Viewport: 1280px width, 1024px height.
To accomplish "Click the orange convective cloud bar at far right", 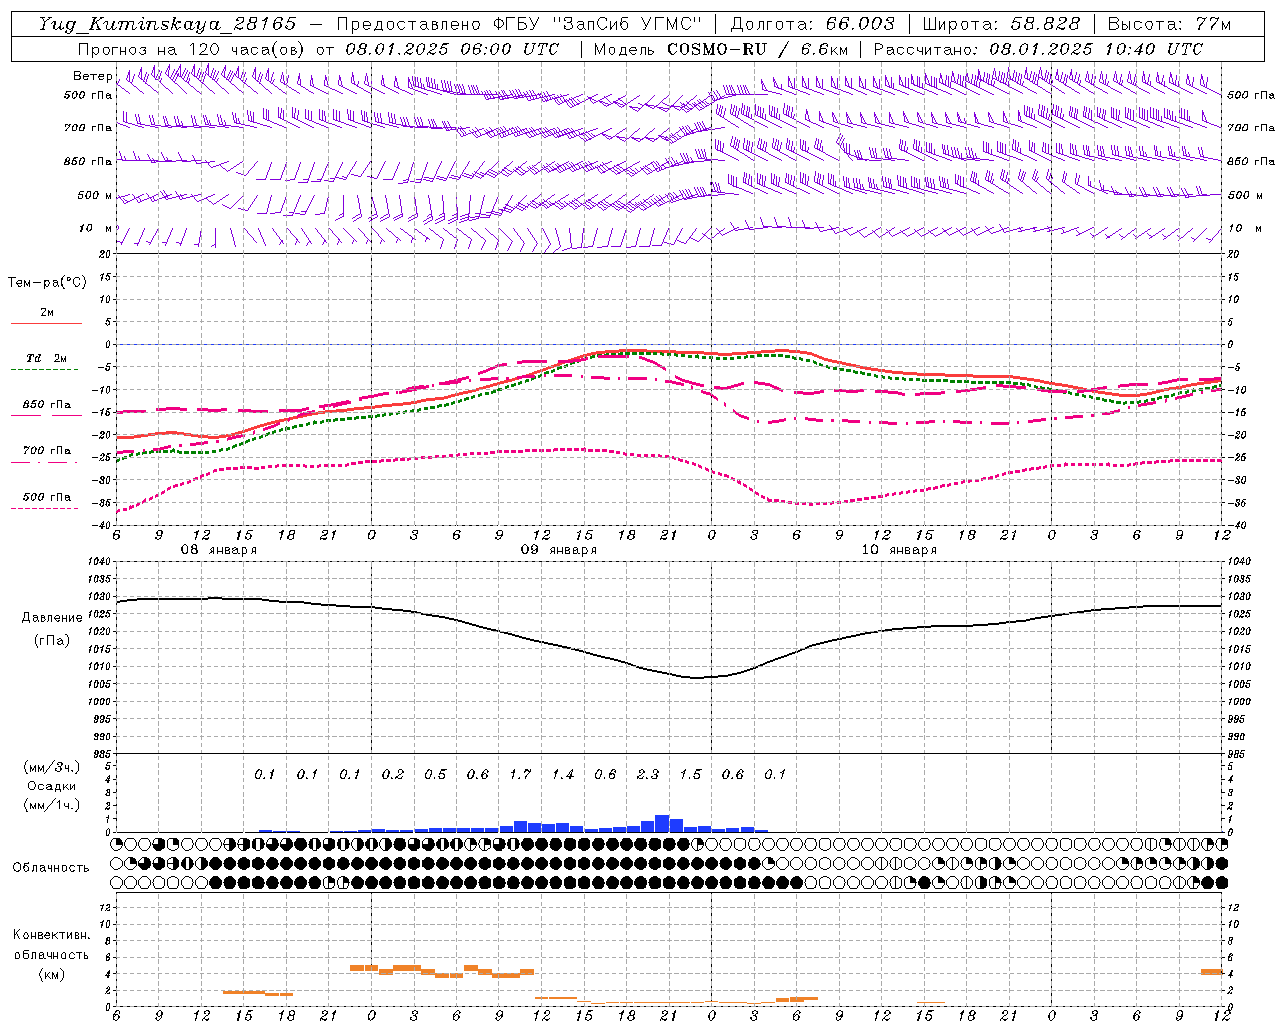I will click(1212, 971).
